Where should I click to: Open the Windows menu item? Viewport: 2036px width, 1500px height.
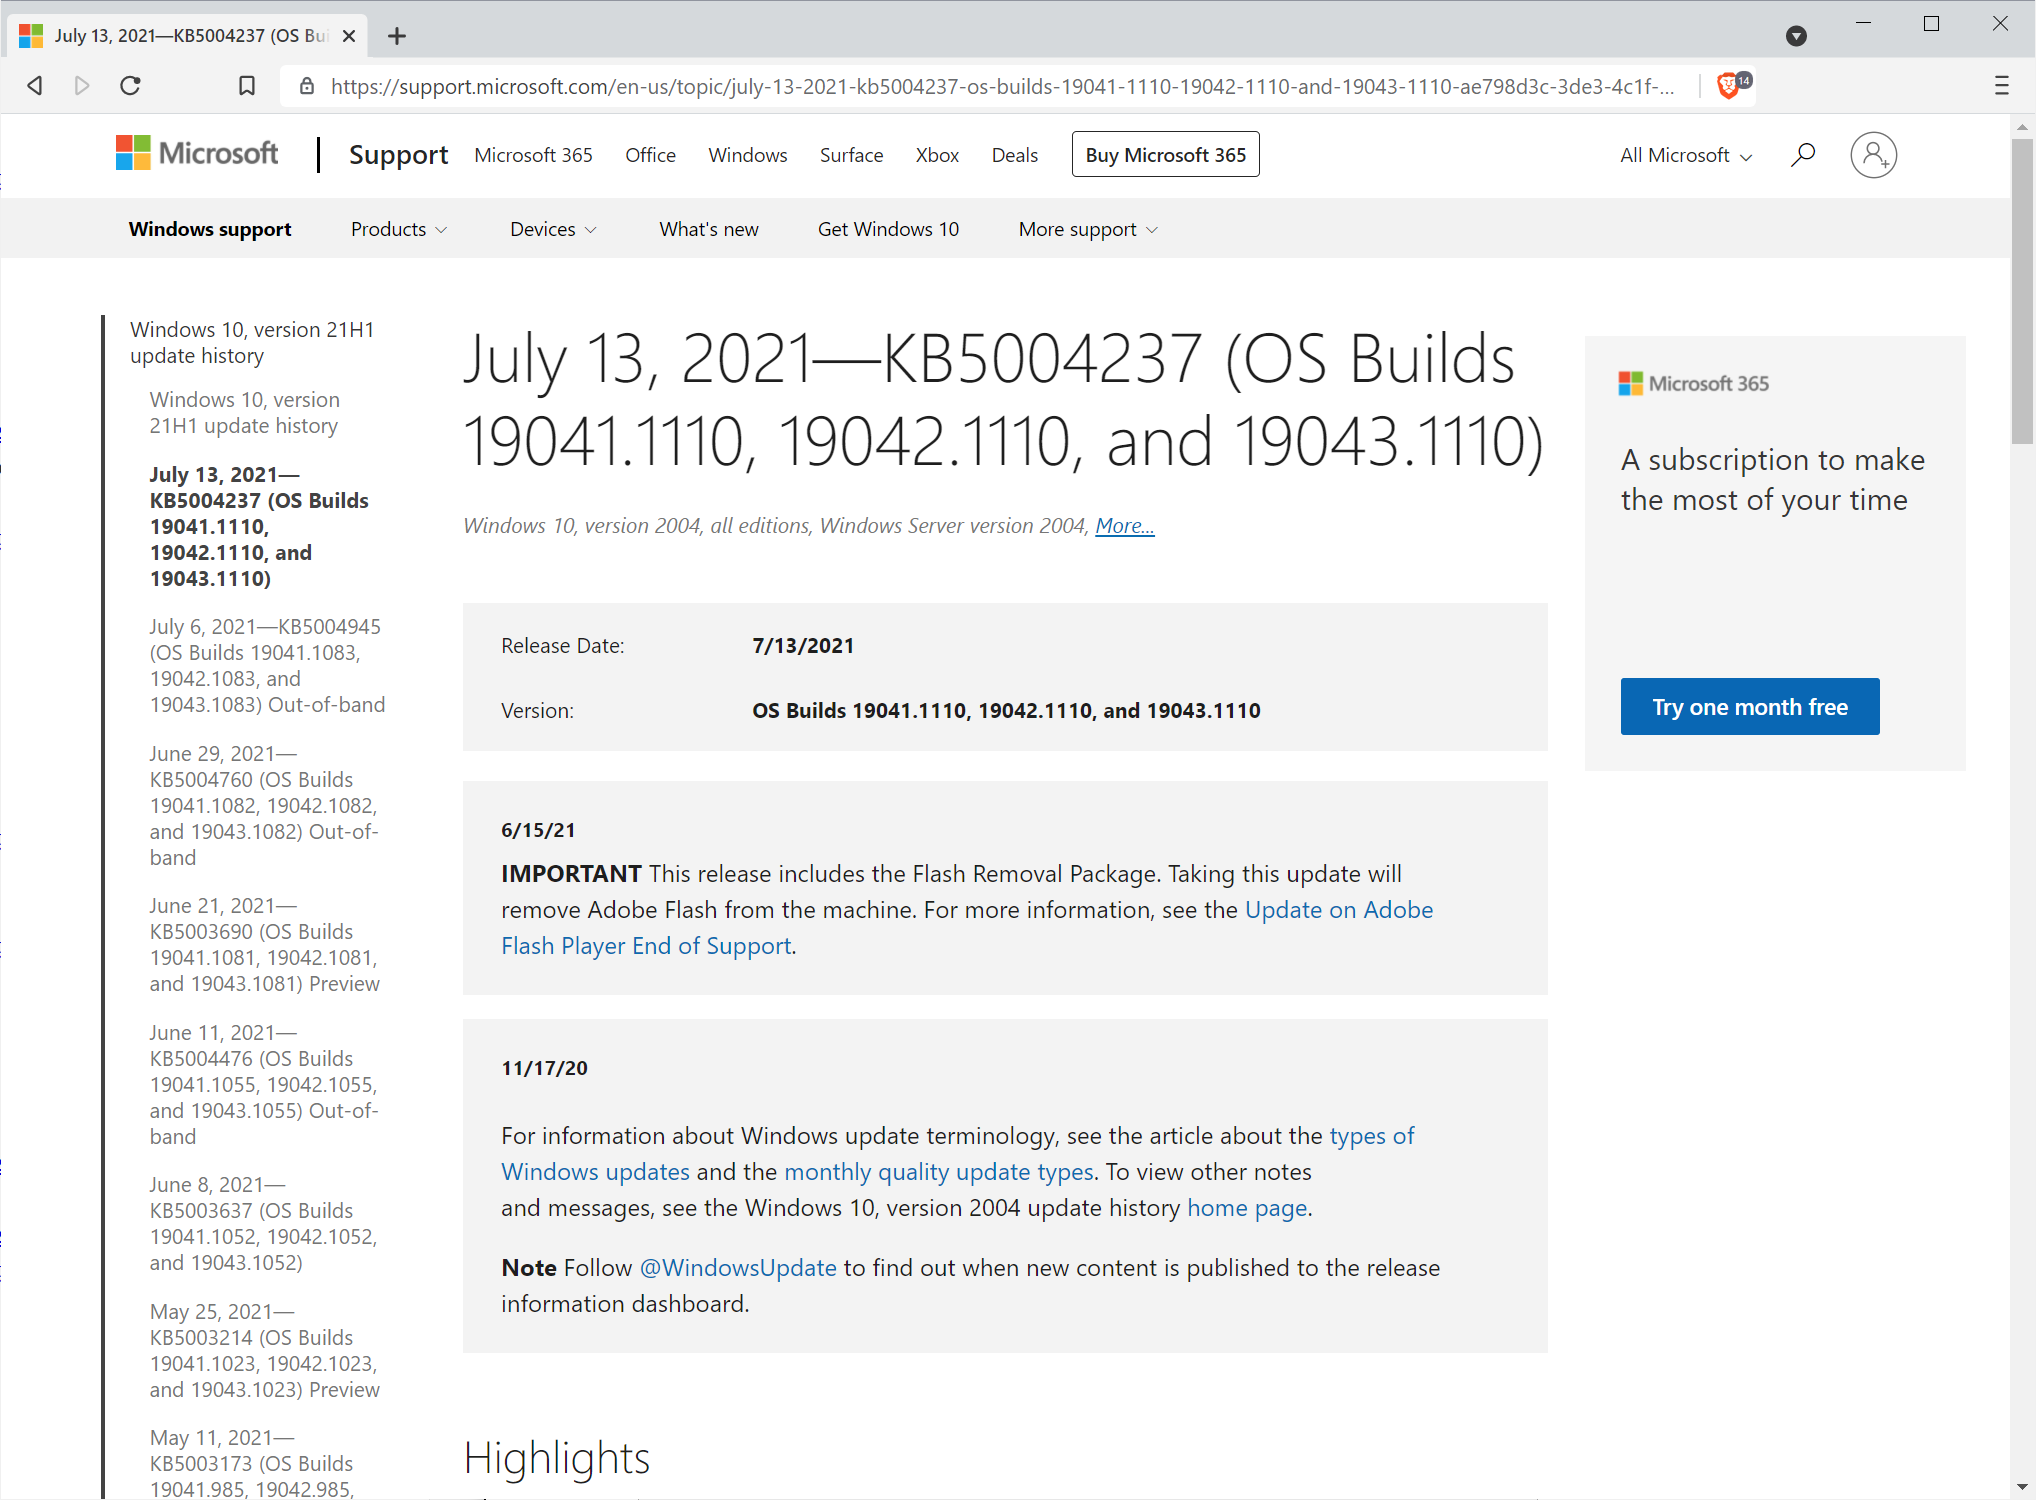(x=747, y=156)
